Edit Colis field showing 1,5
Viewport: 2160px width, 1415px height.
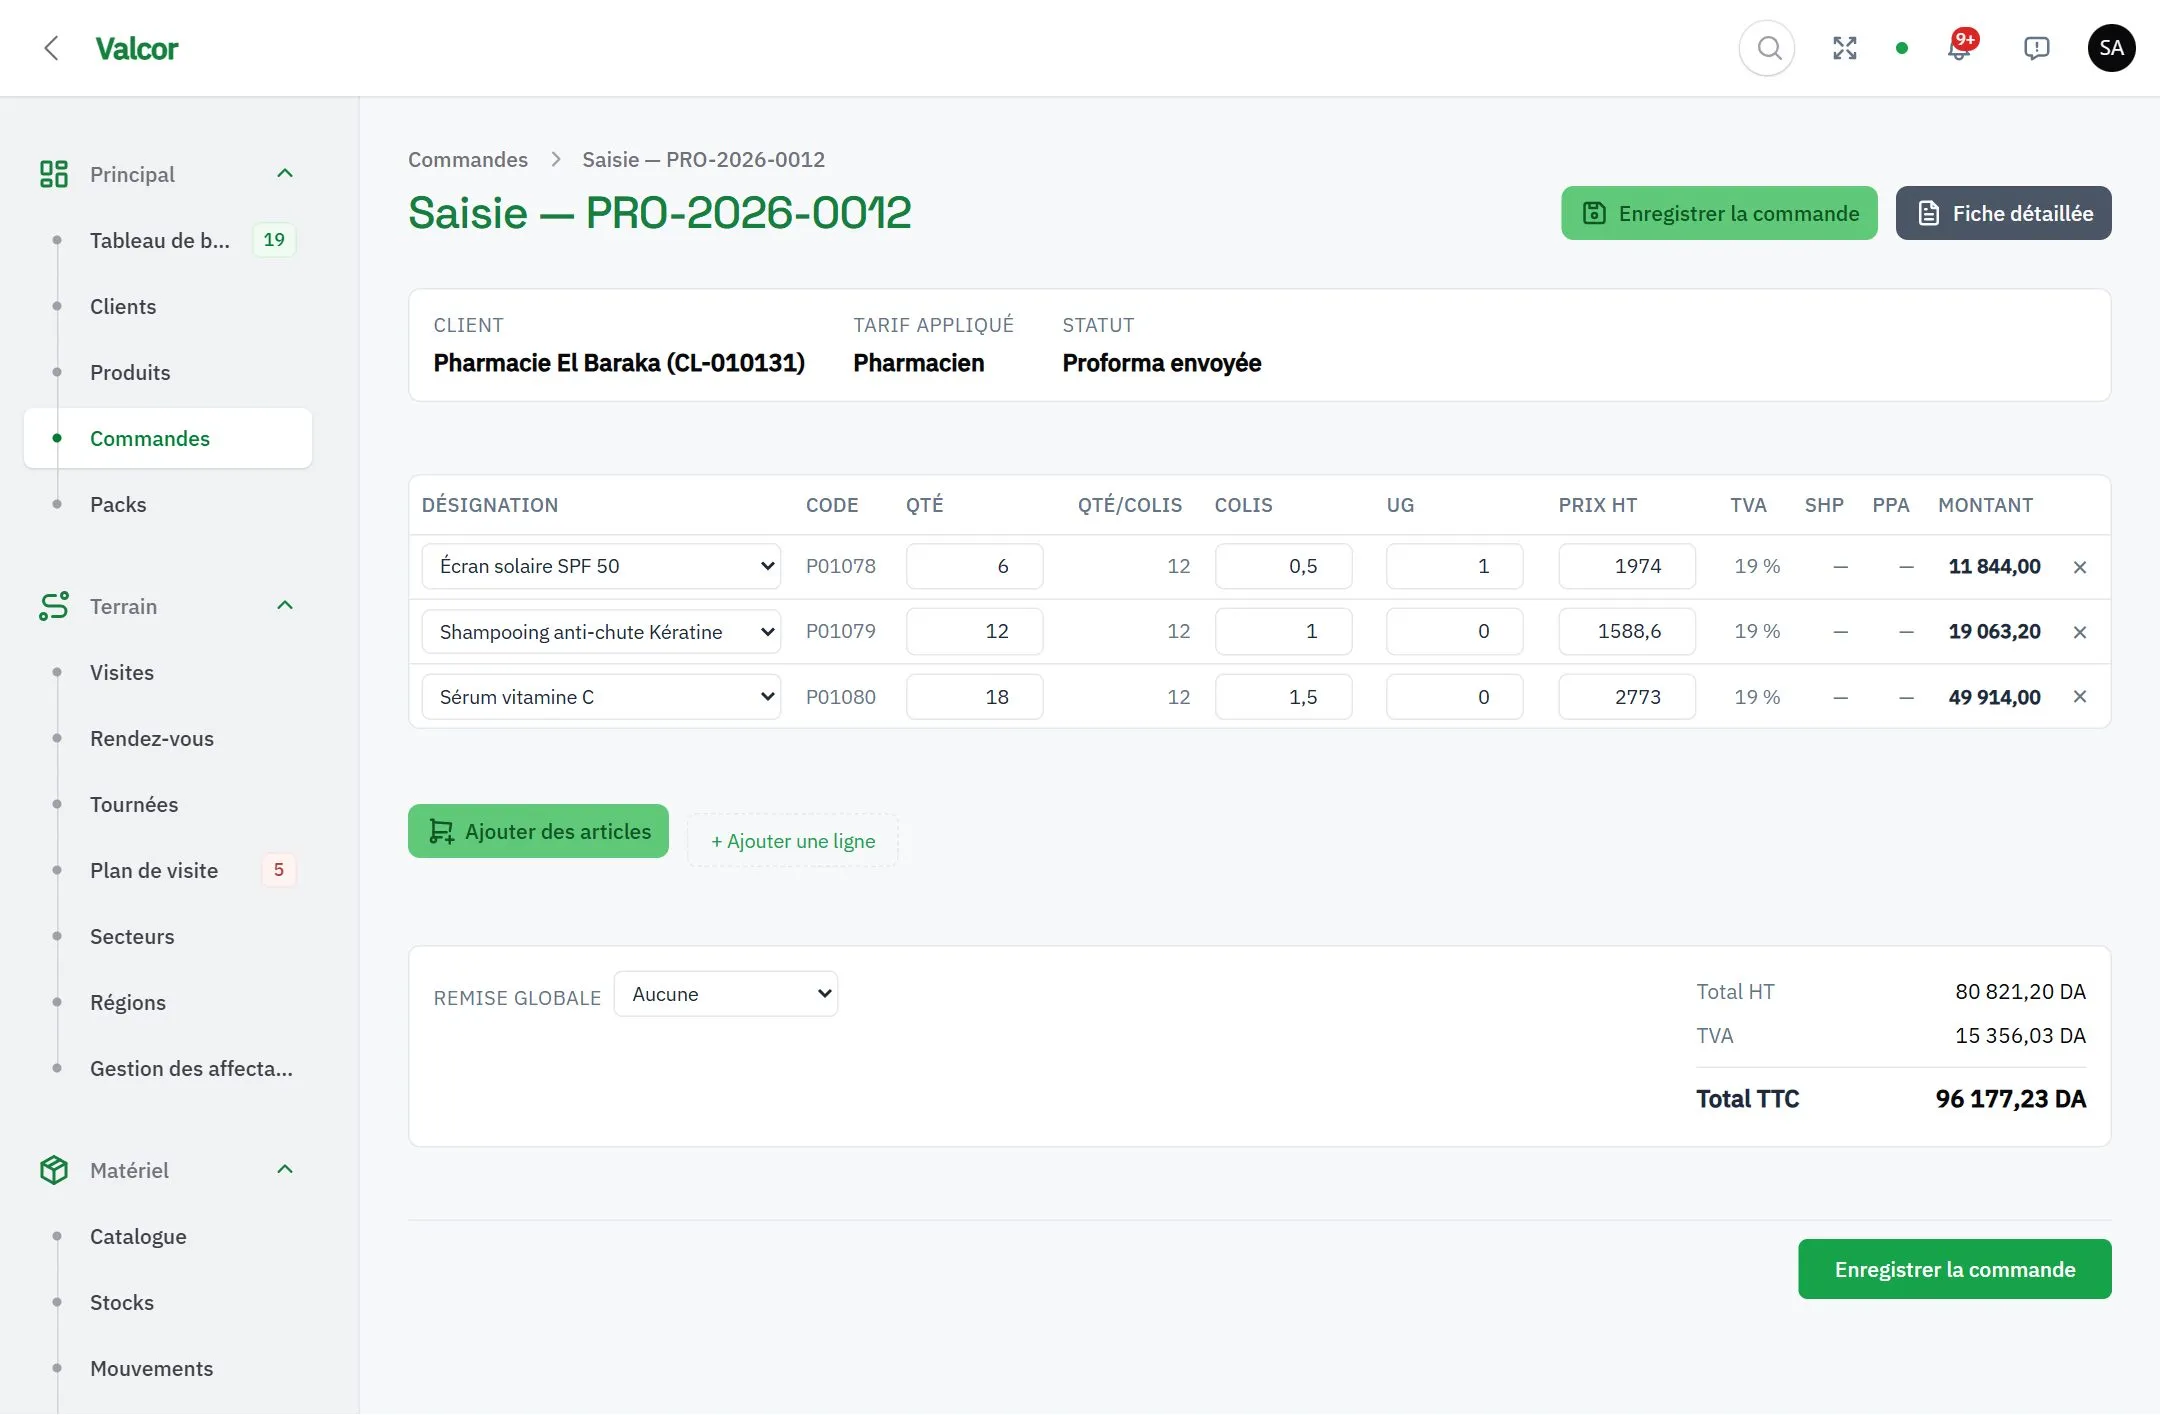point(1284,697)
